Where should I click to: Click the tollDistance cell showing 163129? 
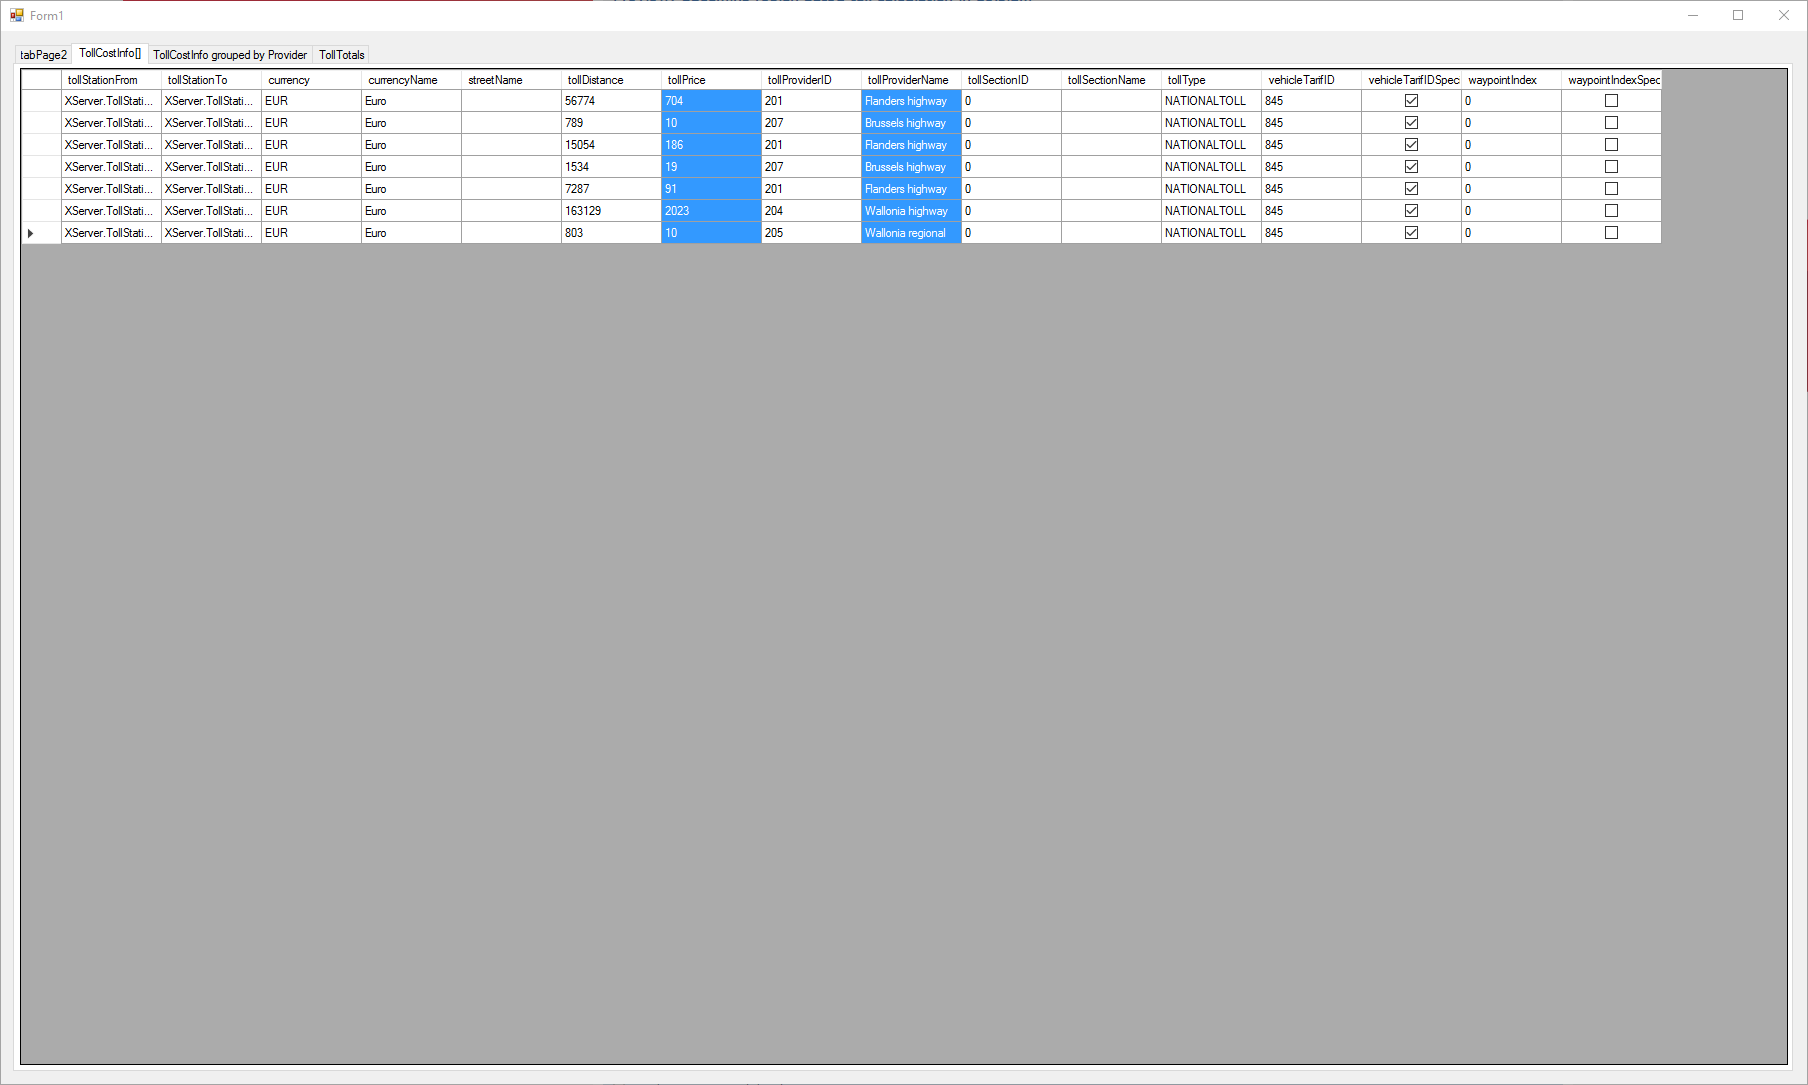(x=610, y=211)
